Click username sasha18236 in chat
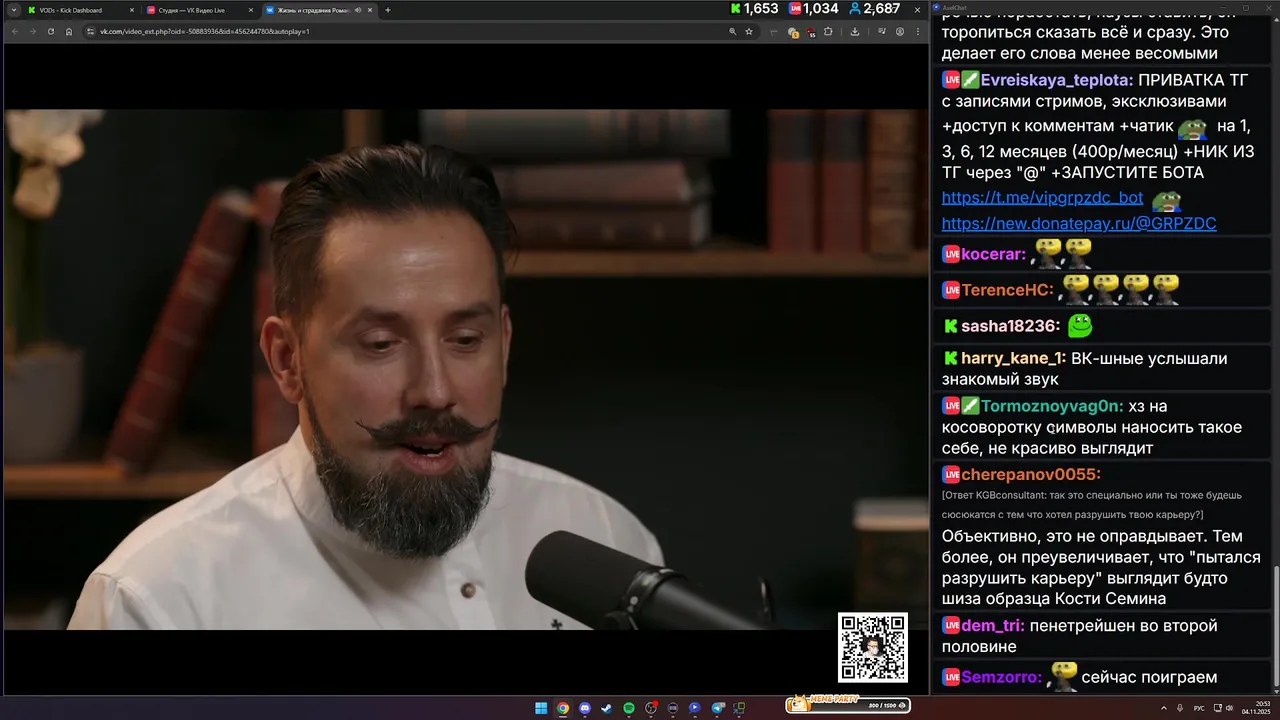 tap(1010, 327)
